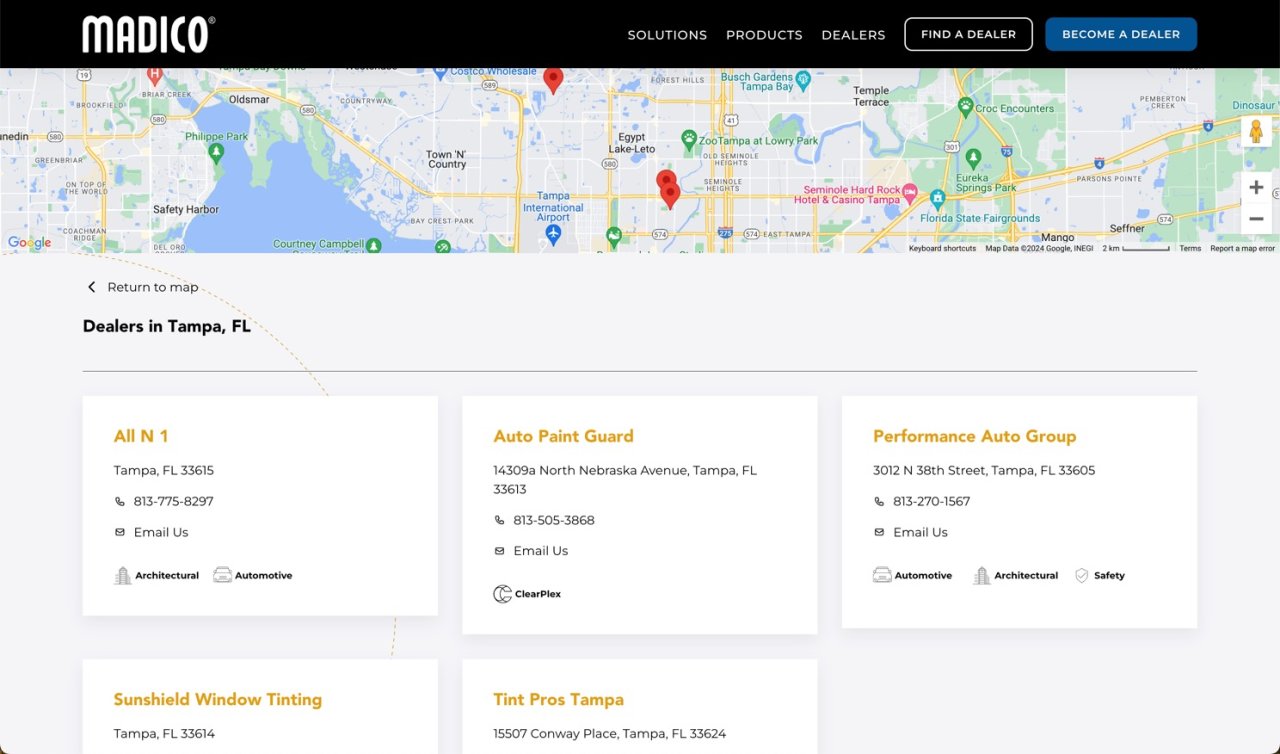Open Performance Auto Group dealer title
This screenshot has width=1280, height=754.
click(974, 436)
